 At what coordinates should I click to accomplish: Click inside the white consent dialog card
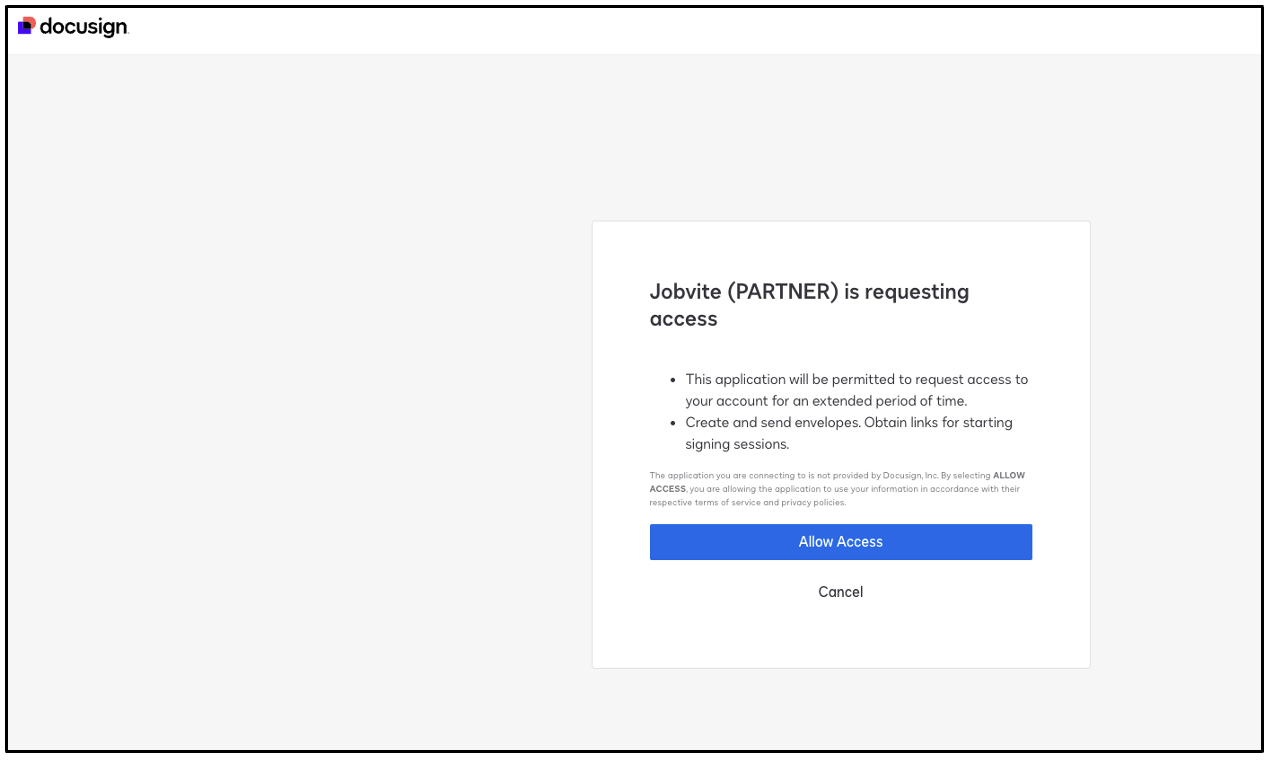coord(840,630)
